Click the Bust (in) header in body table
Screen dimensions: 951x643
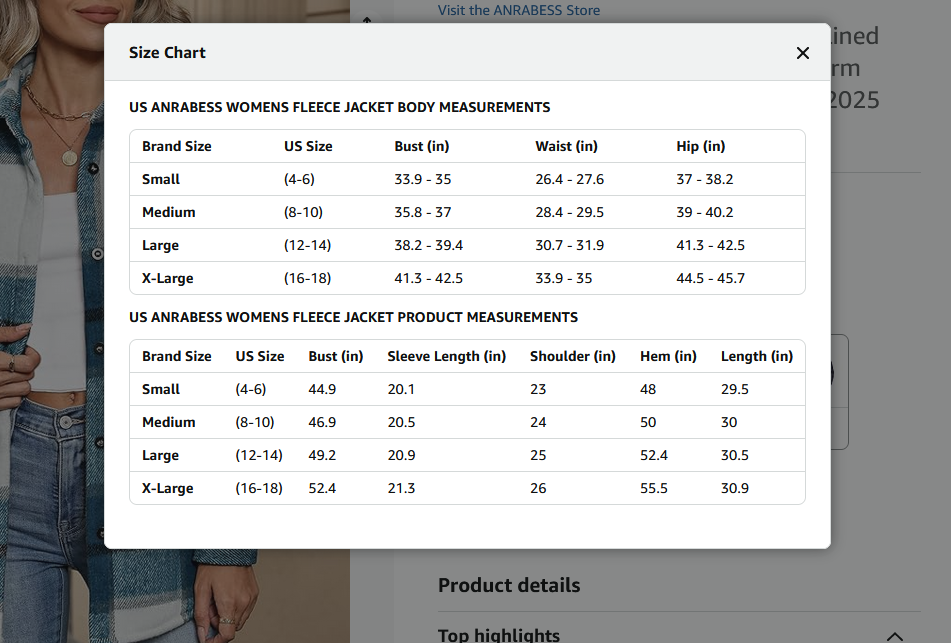tap(422, 146)
